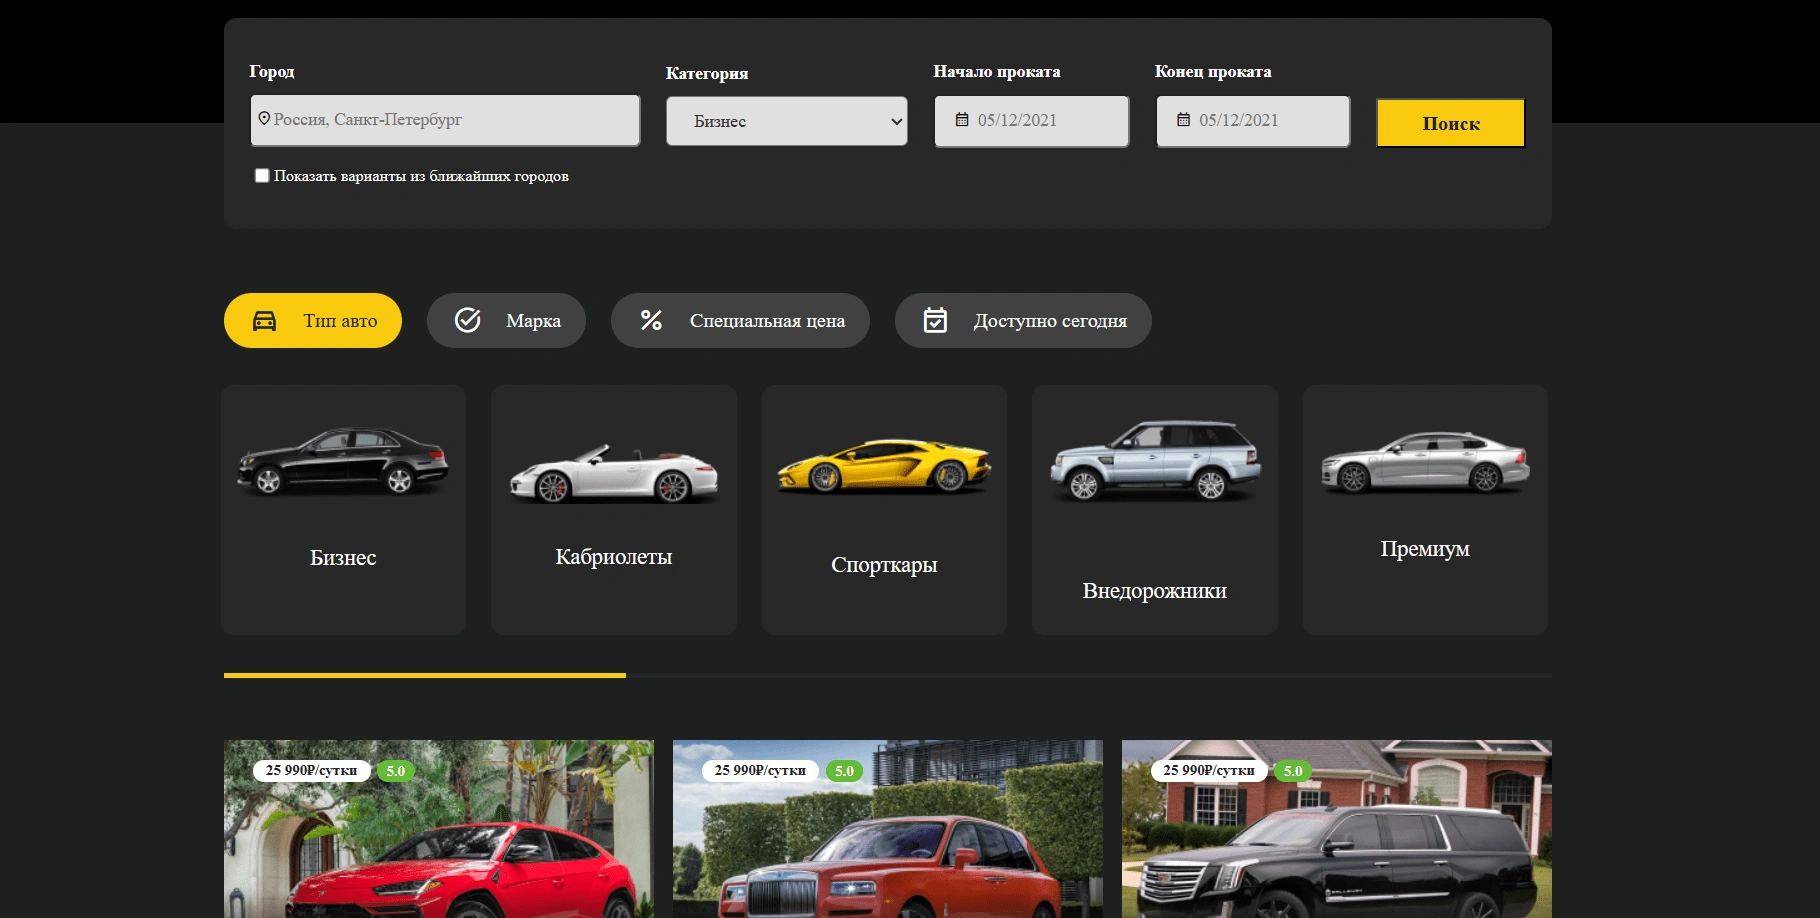Viewport: 1820px width, 918px height.
Task: Select the Тип авто filter tab
Action: [313, 321]
